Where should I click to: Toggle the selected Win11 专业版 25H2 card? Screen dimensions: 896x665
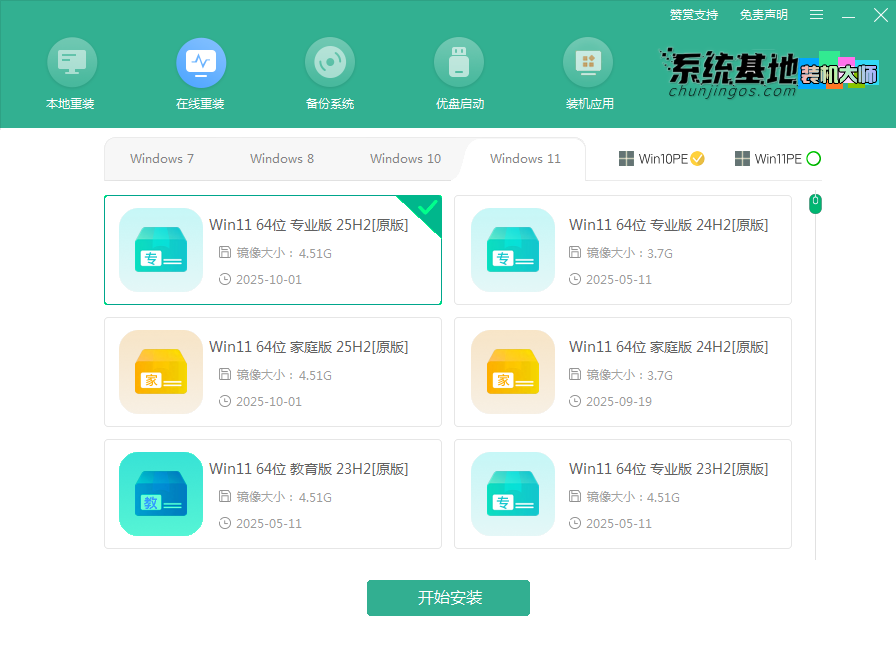click(x=273, y=250)
